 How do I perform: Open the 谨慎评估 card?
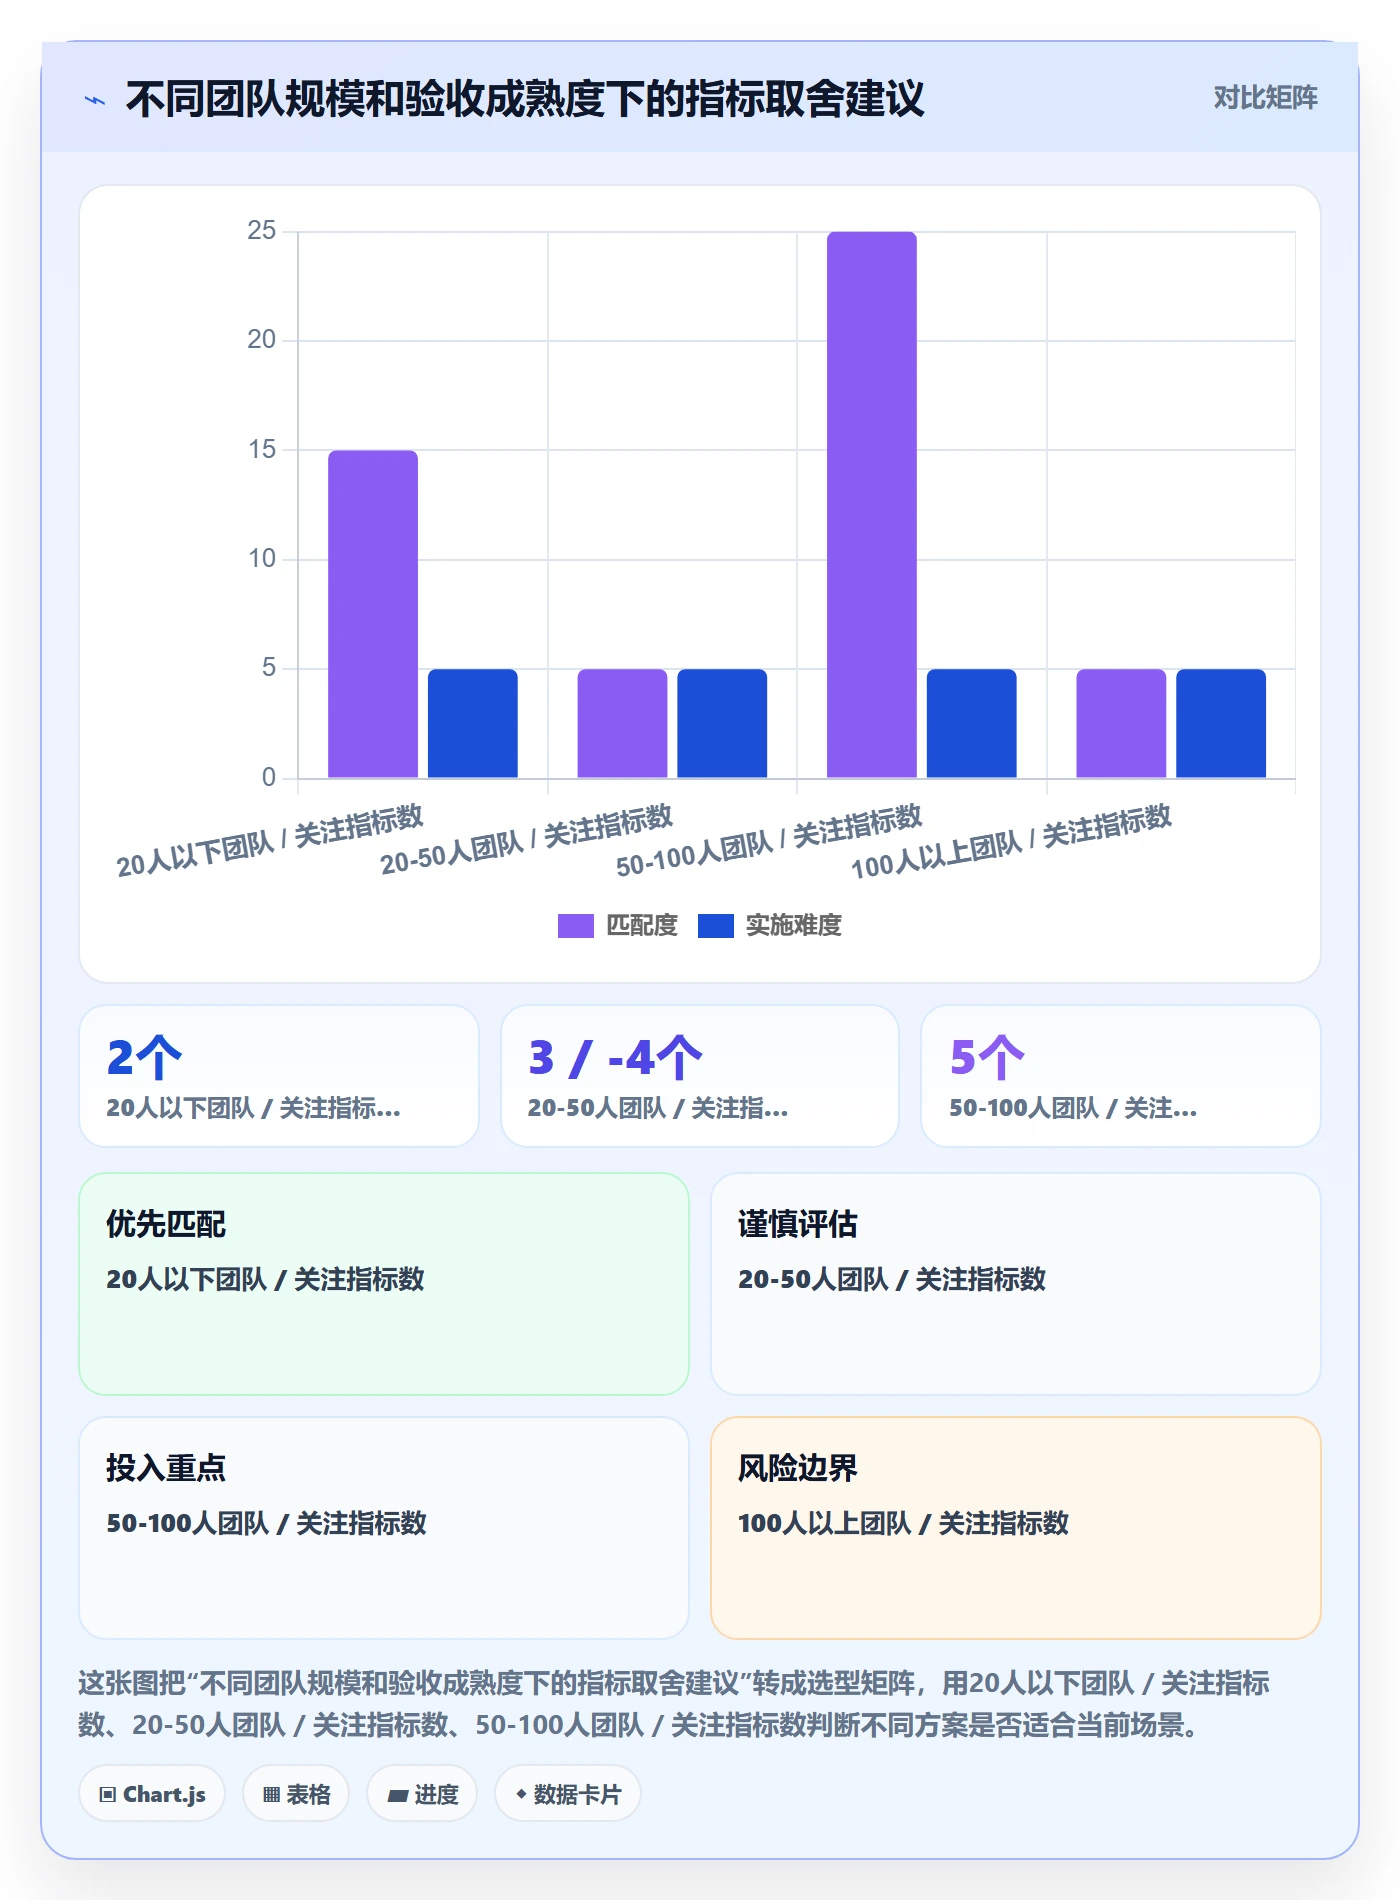1016,1284
